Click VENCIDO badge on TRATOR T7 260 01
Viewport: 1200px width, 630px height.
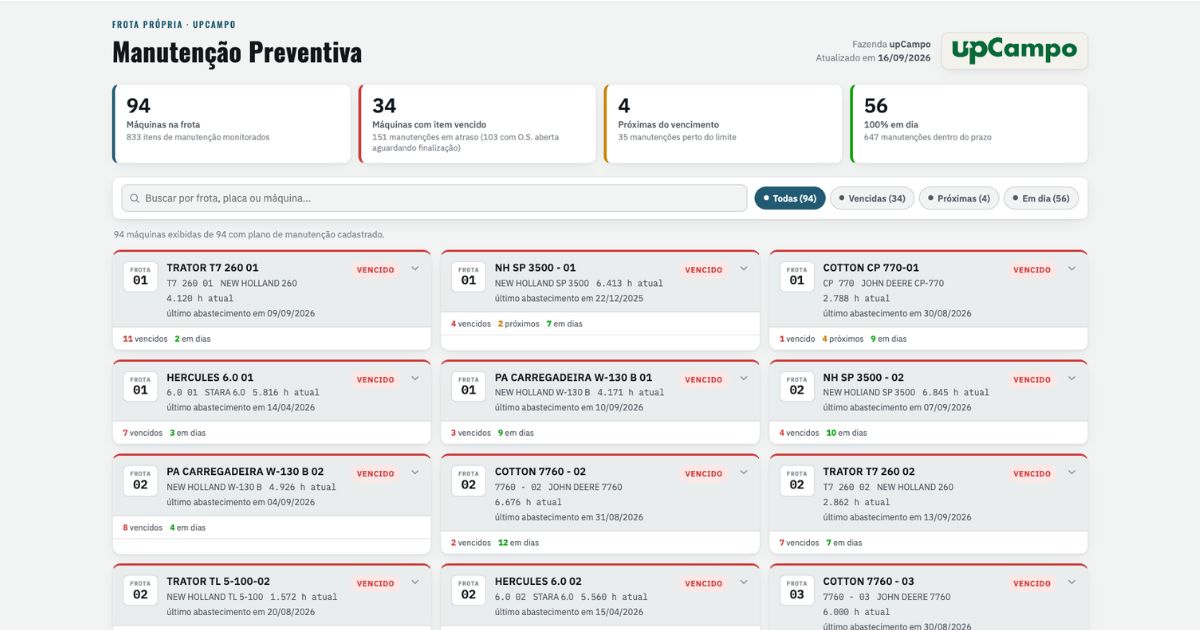(x=376, y=270)
